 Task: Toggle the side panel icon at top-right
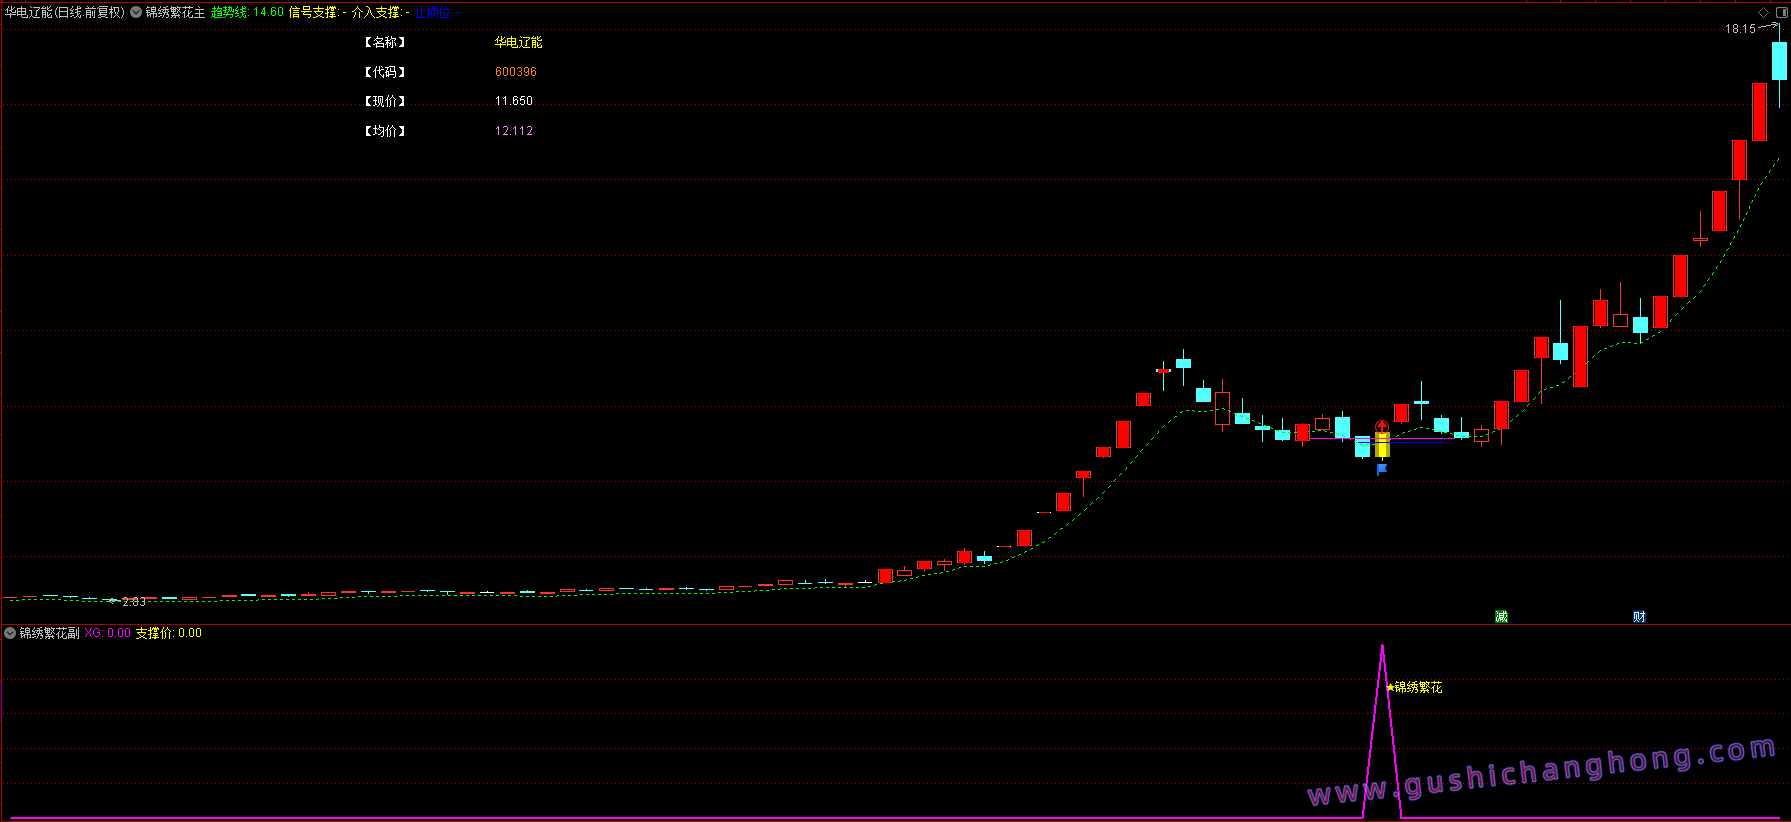[x=1780, y=12]
